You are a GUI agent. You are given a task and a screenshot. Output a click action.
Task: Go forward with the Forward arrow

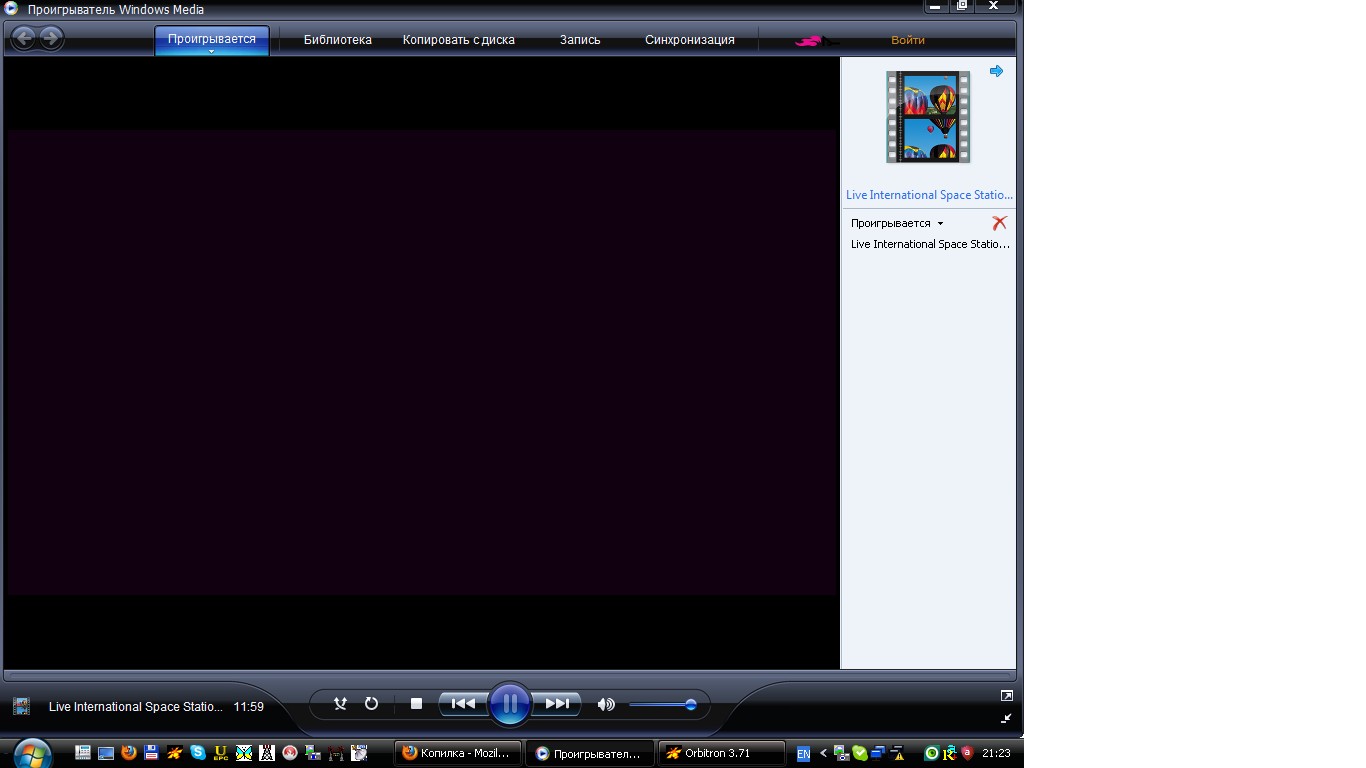[50, 38]
